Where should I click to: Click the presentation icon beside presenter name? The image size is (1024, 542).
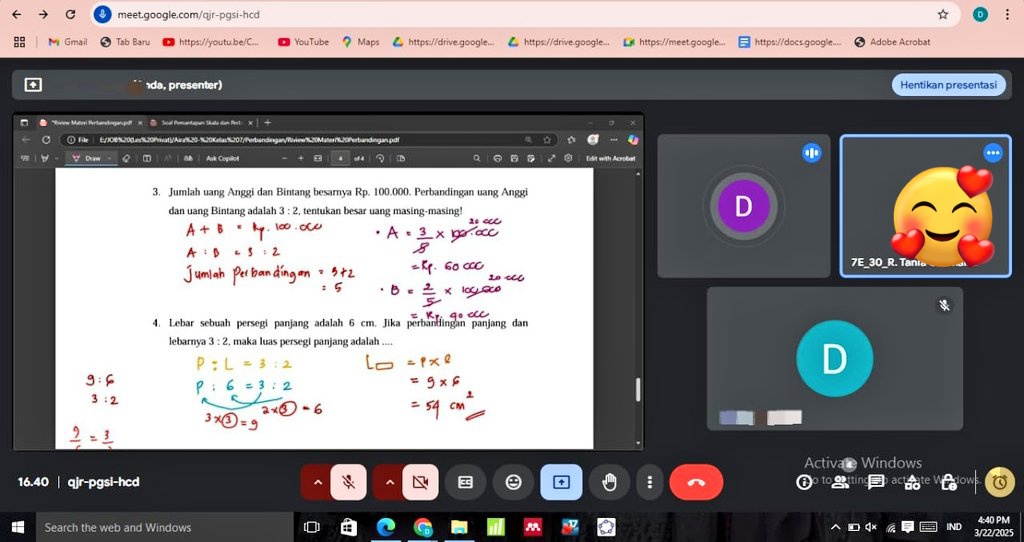(x=33, y=85)
